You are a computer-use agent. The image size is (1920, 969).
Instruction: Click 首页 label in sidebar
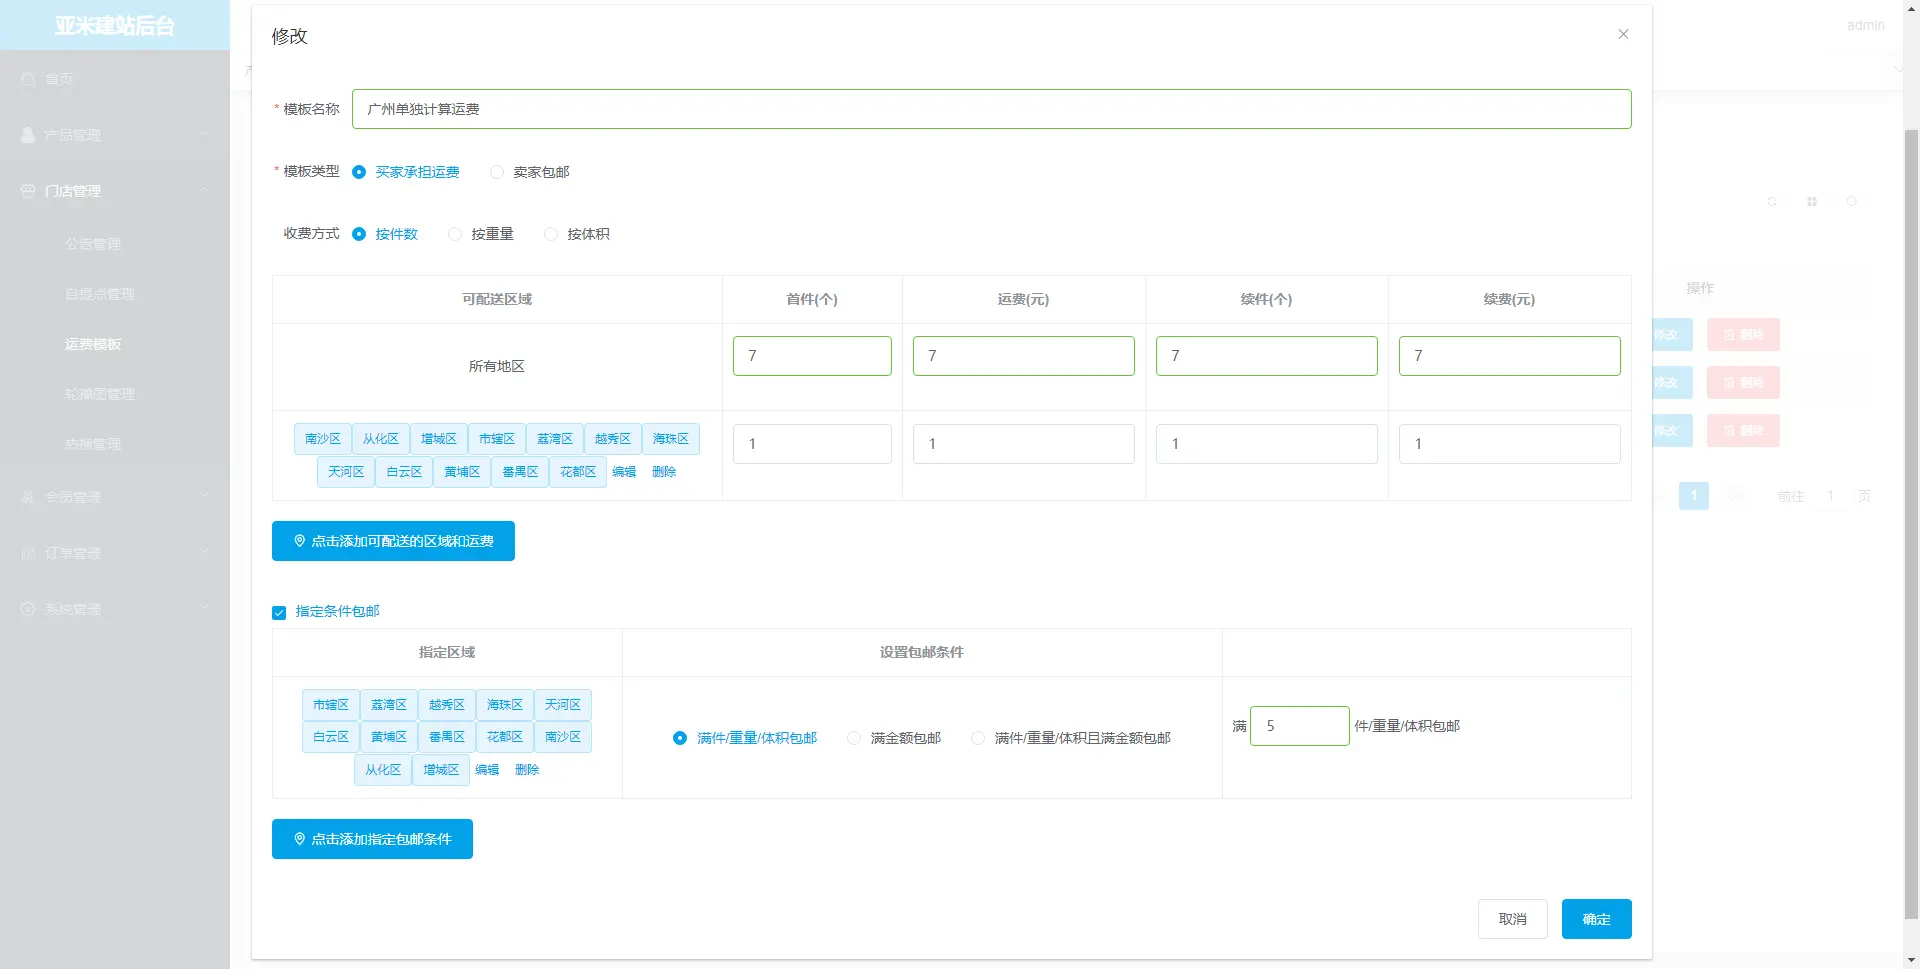pyautogui.click(x=59, y=79)
